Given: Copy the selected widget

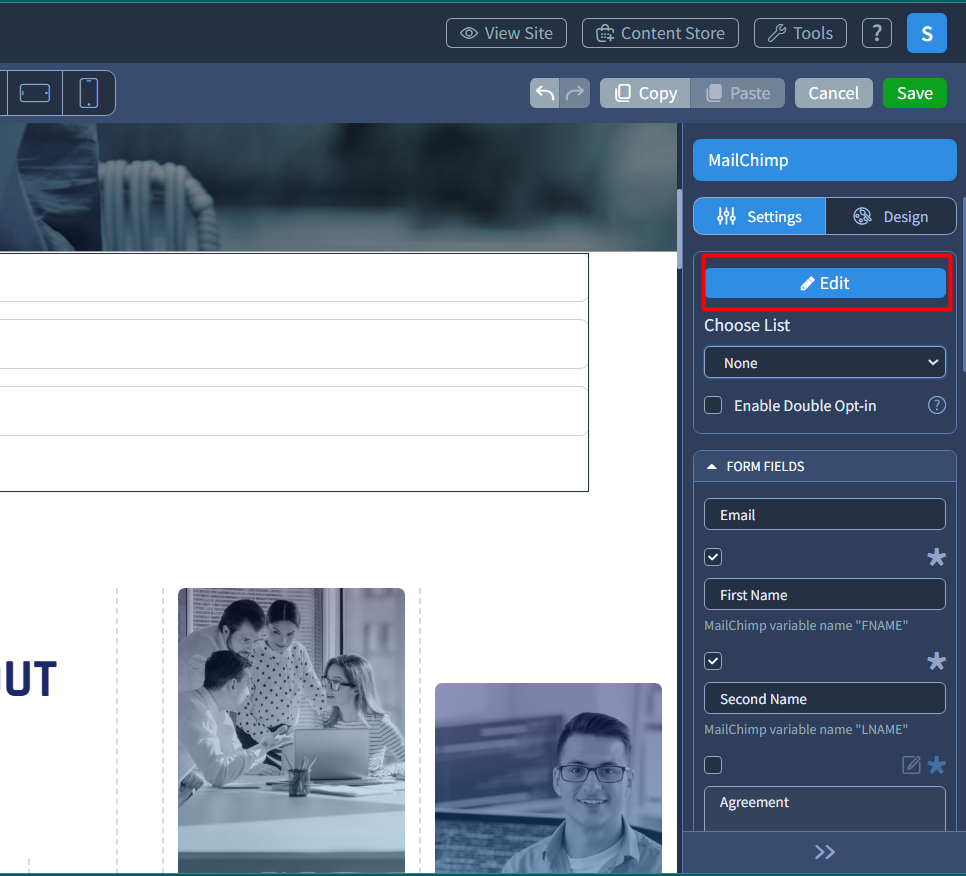Looking at the screenshot, I should (x=645, y=93).
